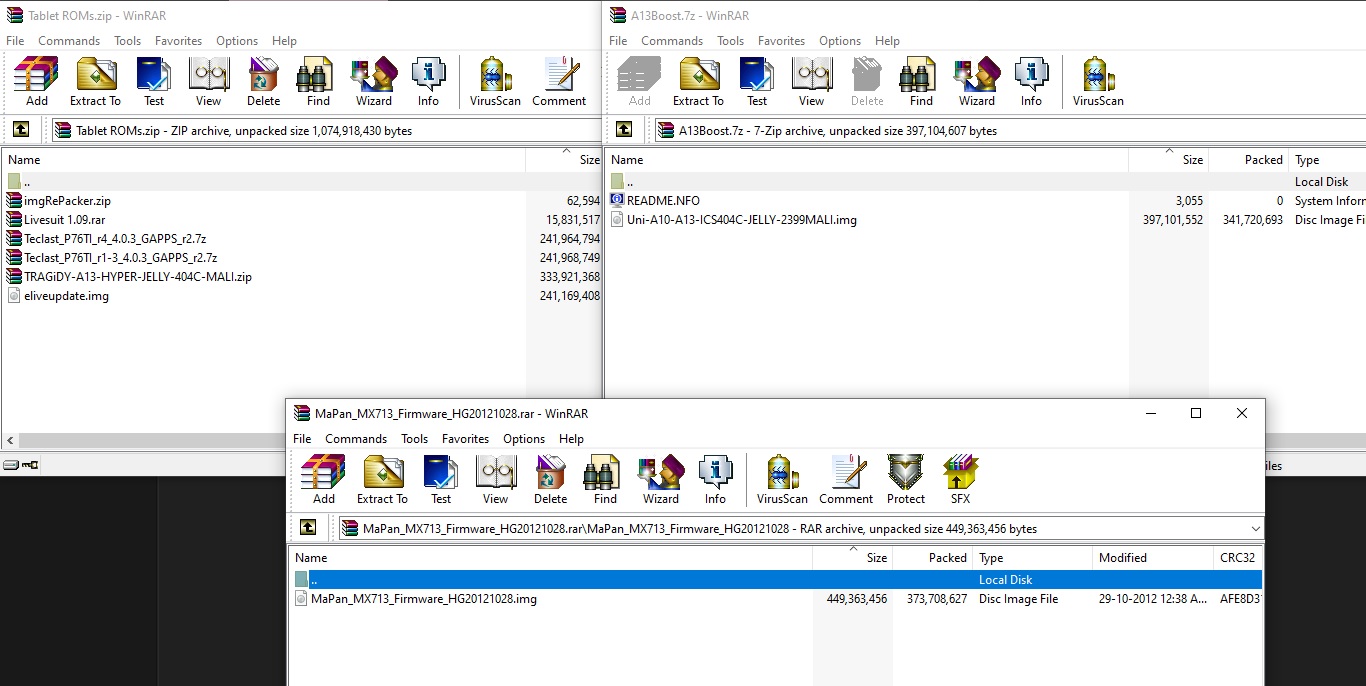Click Comment icon in Tablet ROMs.zip toolbar

click(x=559, y=81)
